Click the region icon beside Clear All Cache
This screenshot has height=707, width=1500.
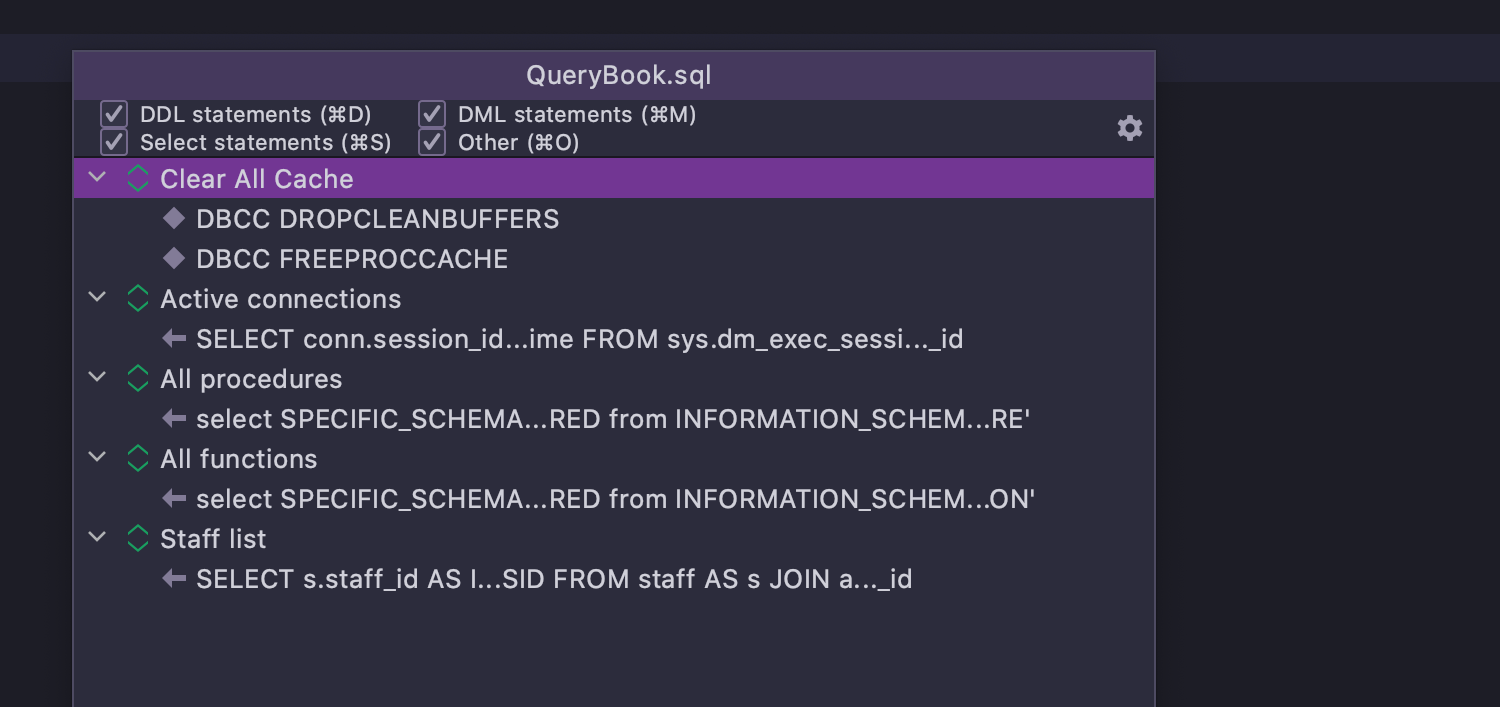coord(138,179)
